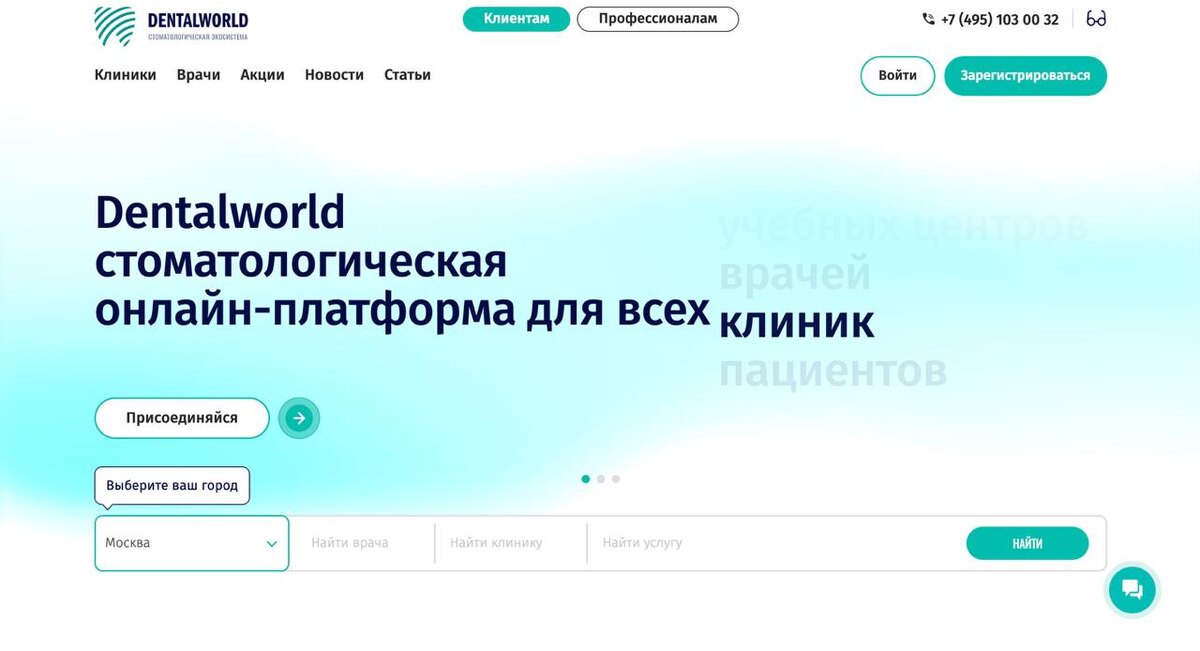This screenshot has width=1200, height=651.
Task: Click the Dentalworld logo
Action: (x=171, y=26)
